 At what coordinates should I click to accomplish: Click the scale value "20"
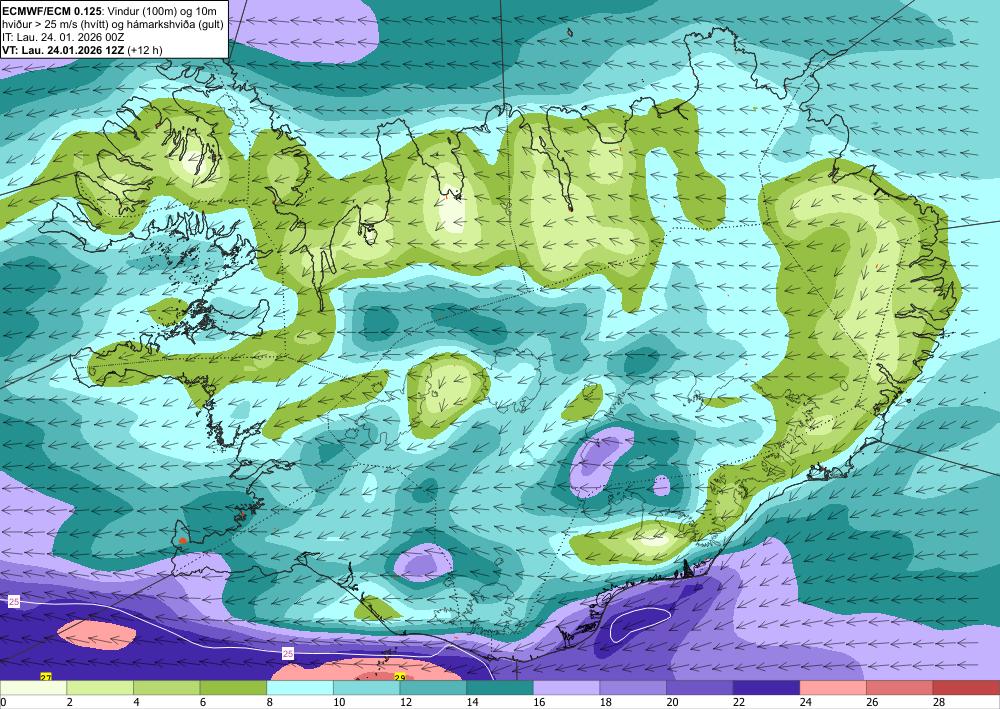click(x=672, y=703)
